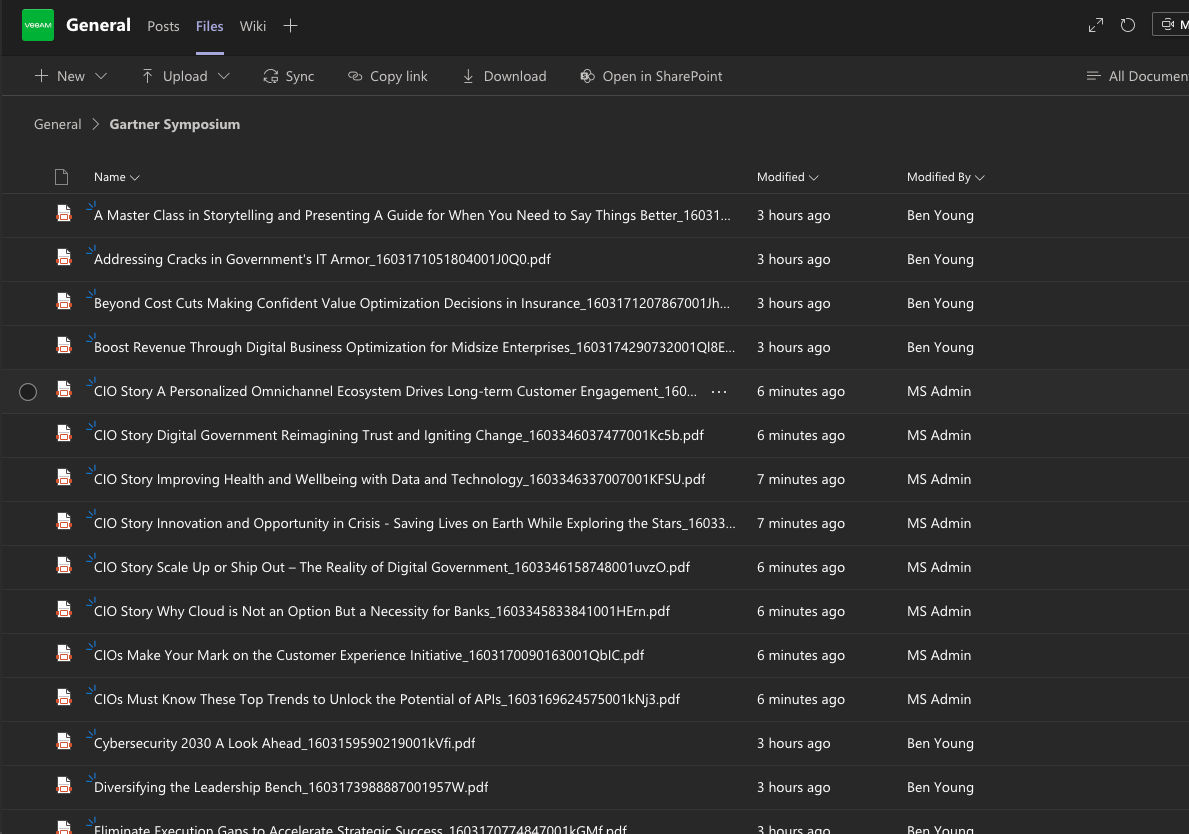Open CIO Story Personalized Omnichannel Ecosystem PDF
The image size is (1189, 834).
[395, 391]
